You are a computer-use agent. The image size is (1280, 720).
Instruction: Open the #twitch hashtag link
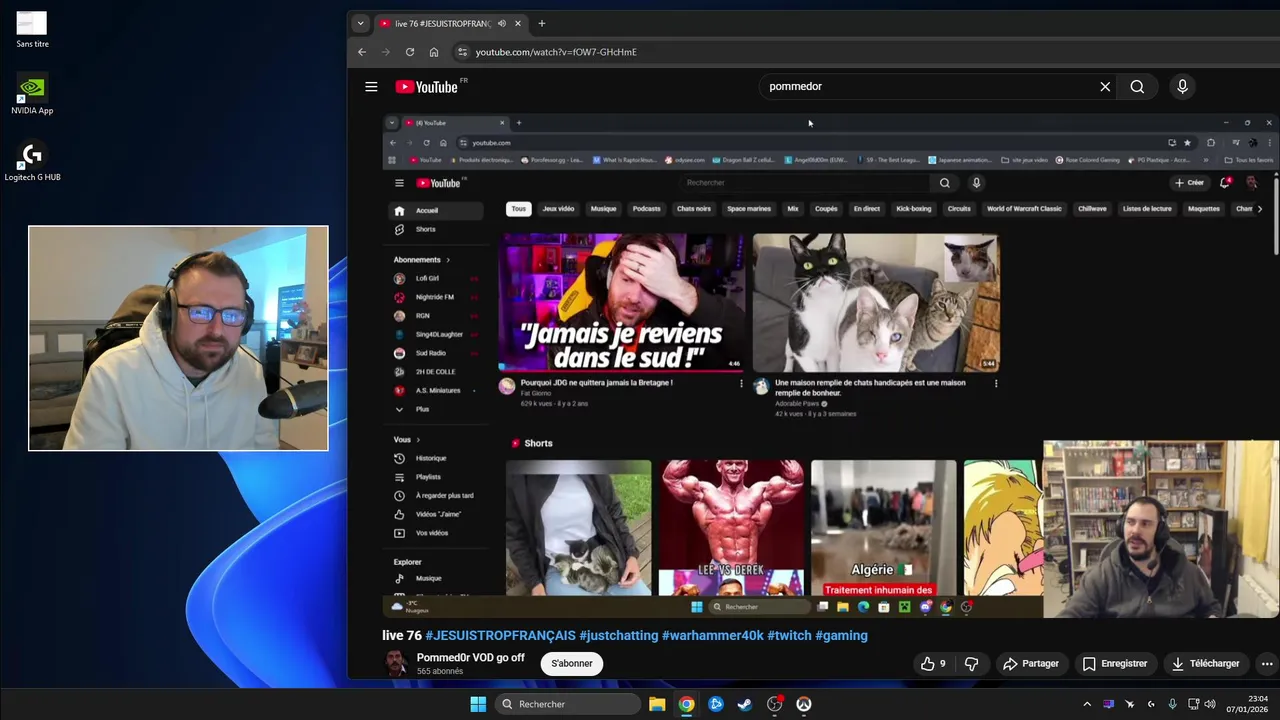[x=789, y=635]
